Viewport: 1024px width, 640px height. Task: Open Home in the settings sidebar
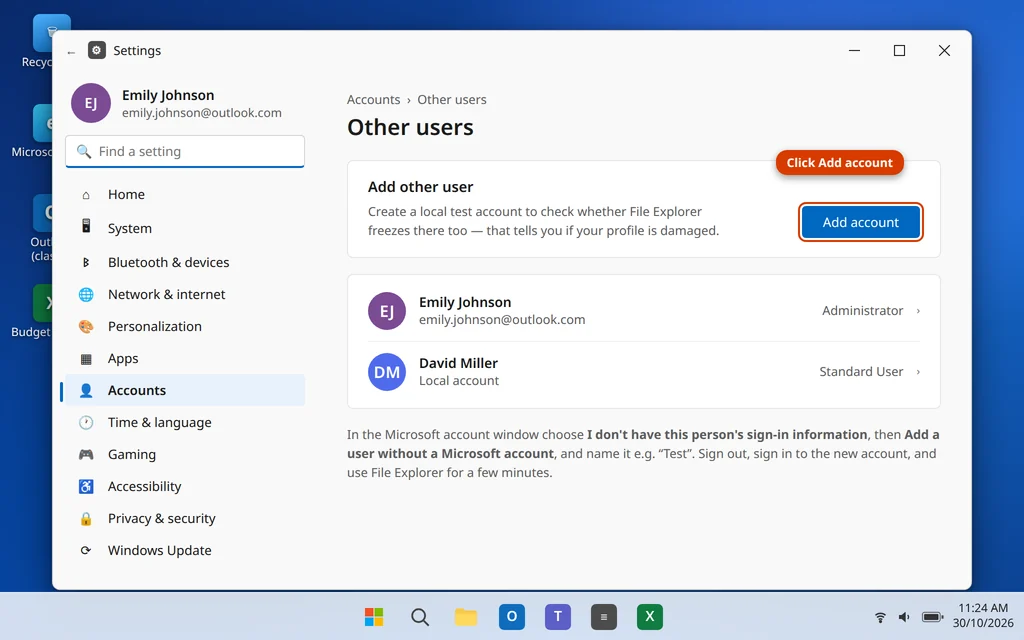point(185,195)
